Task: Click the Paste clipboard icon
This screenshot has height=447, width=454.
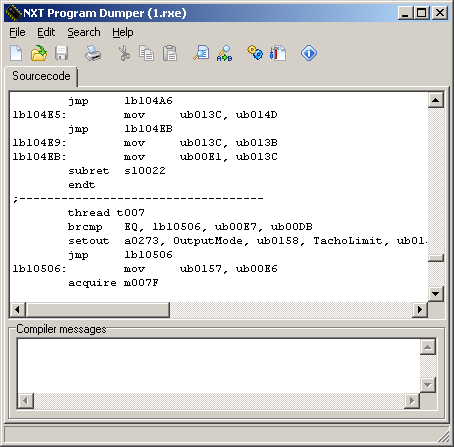Action: (170, 53)
